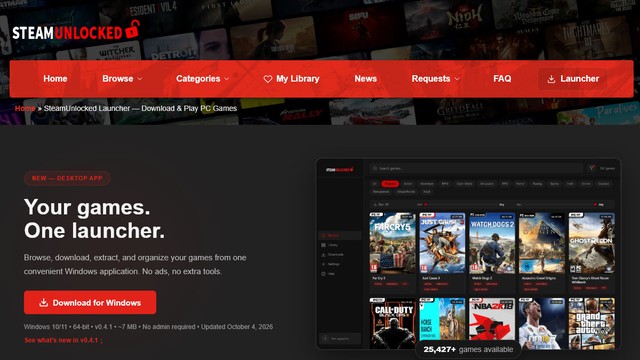
Task: Open the Horse Ranch game cover
Action: pyautogui.click(x=442, y=319)
